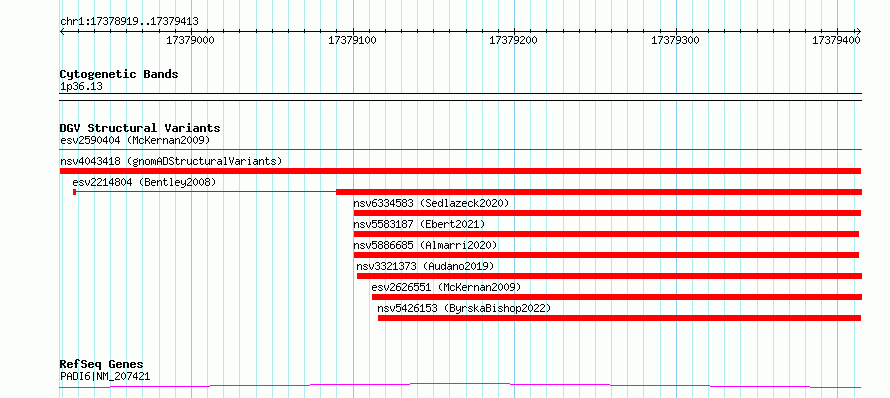This screenshot has width=890, height=398.
Task: Click the 17379000 ruler position
Action: point(190,40)
